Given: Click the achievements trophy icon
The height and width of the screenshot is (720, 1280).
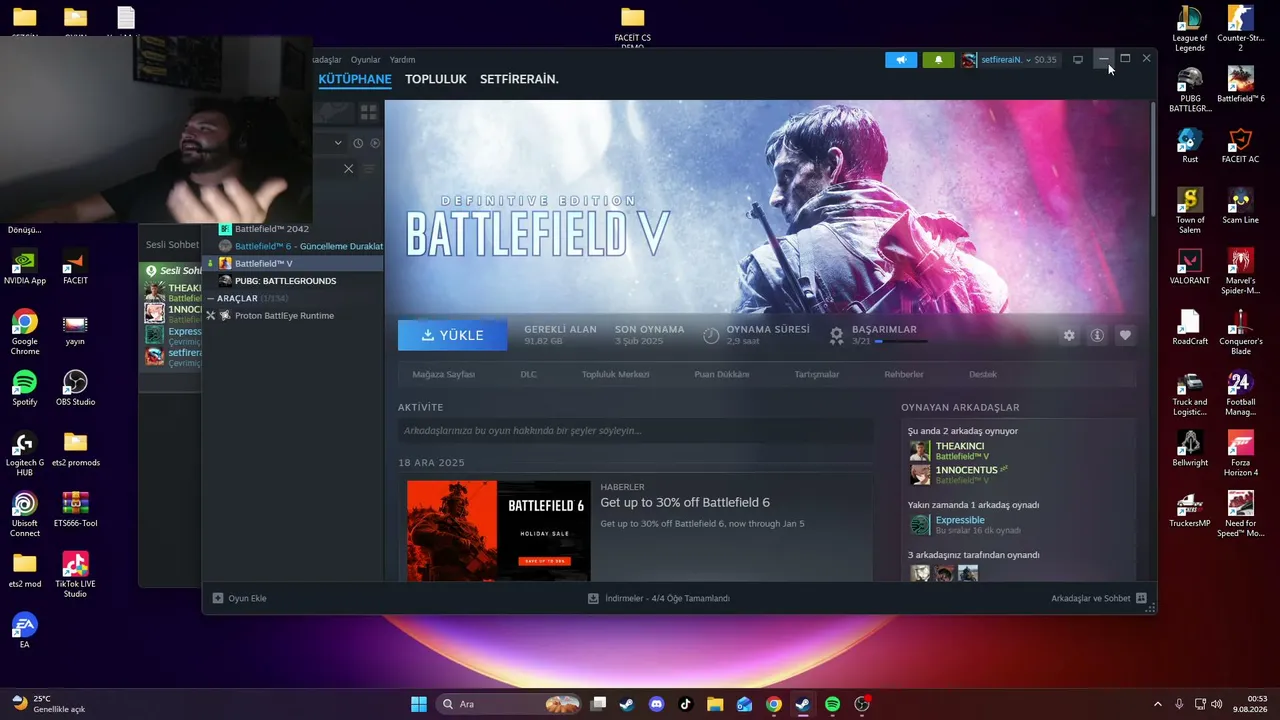Looking at the screenshot, I should 837,335.
